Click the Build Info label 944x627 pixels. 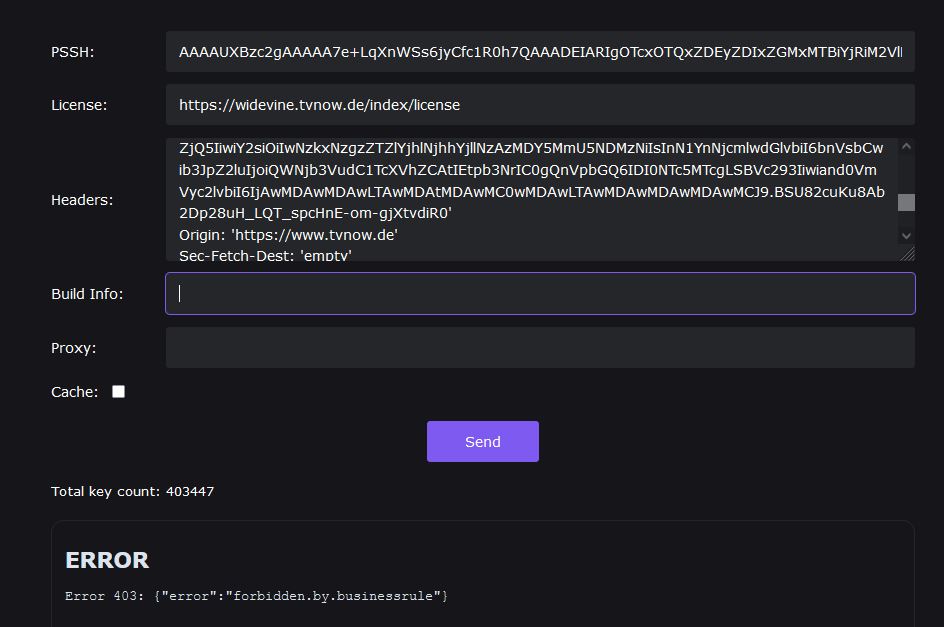point(87,294)
